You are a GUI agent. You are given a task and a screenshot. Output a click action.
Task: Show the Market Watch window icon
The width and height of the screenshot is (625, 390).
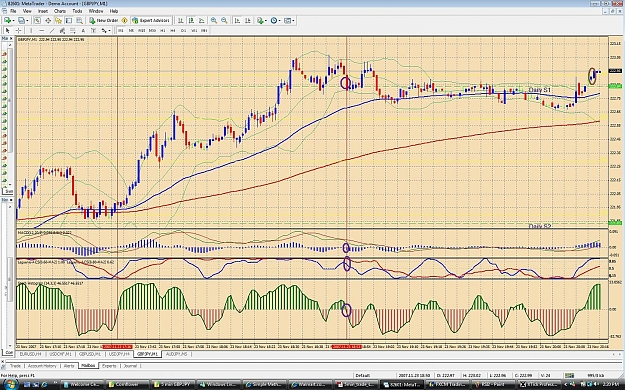[x=37, y=20]
